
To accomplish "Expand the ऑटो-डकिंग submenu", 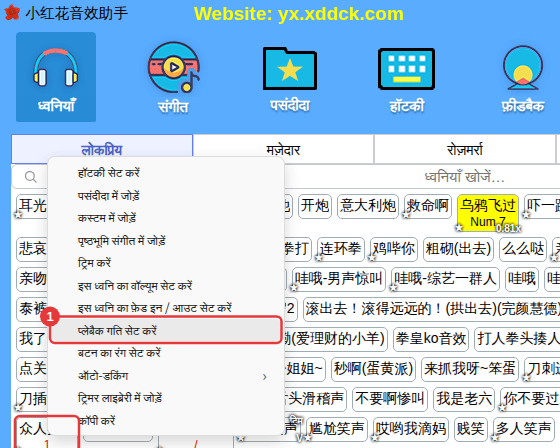I will (166, 376).
